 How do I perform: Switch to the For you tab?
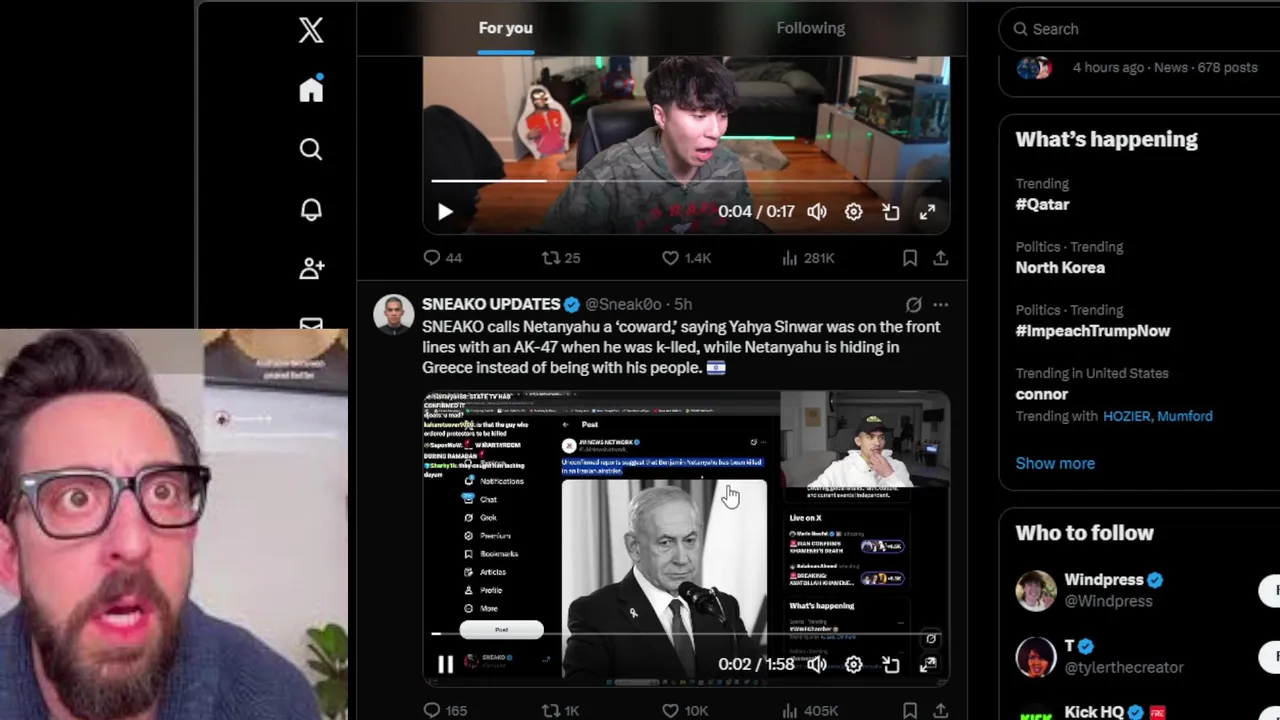(x=505, y=28)
